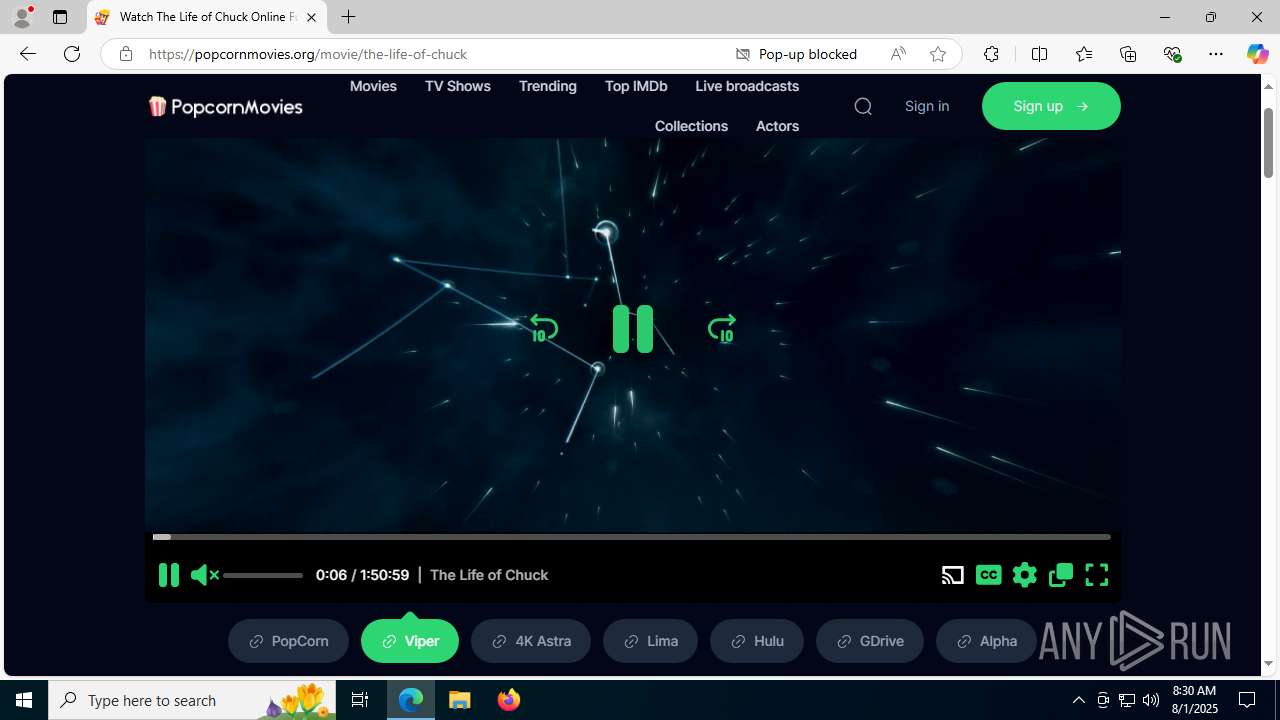Switch to the 4K Astra server

click(x=531, y=641)
